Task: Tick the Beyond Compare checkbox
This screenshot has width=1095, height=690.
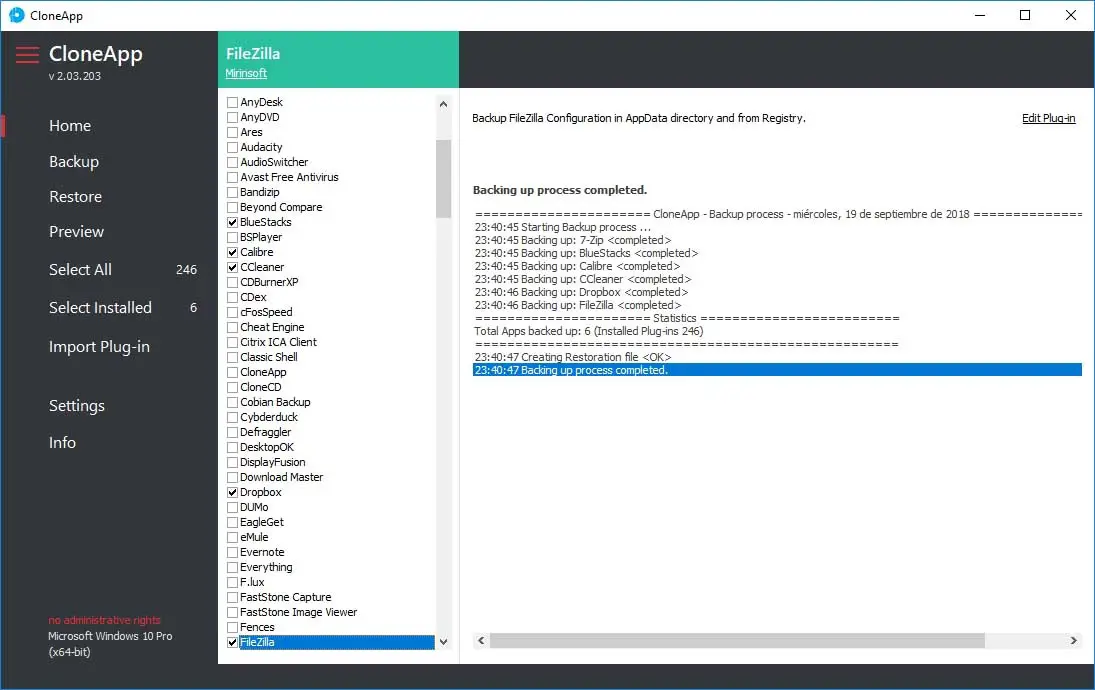Action: coord(233,207)
